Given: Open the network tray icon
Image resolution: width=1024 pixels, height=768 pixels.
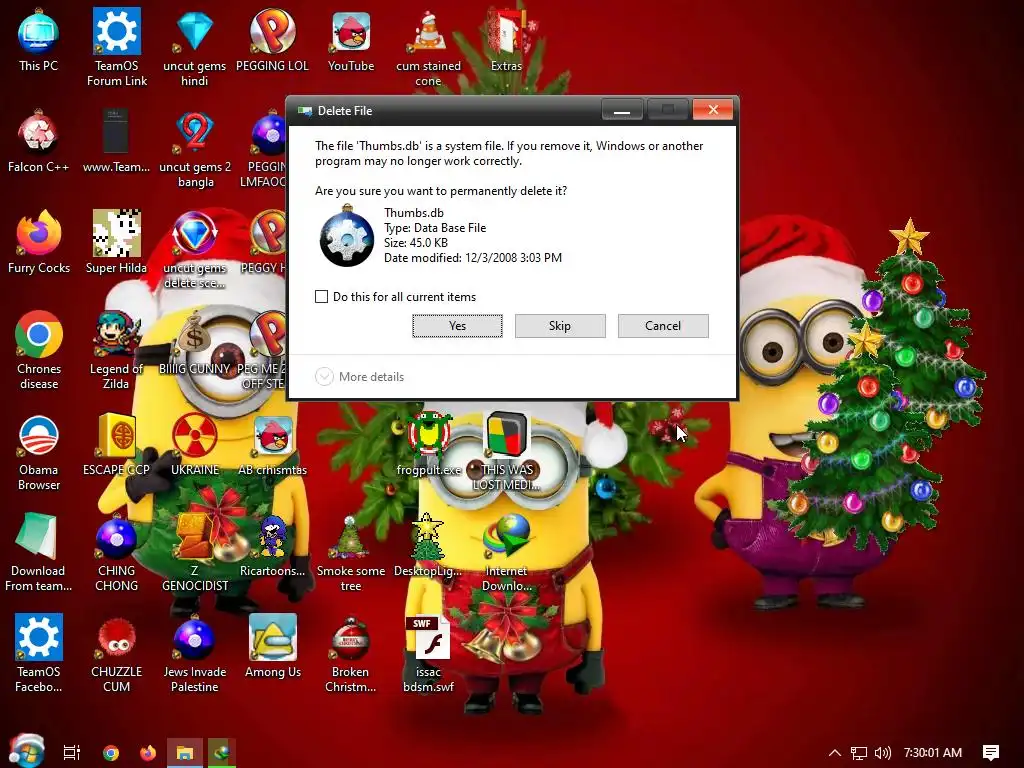Looking at the screenshot, I should point(859,752).
